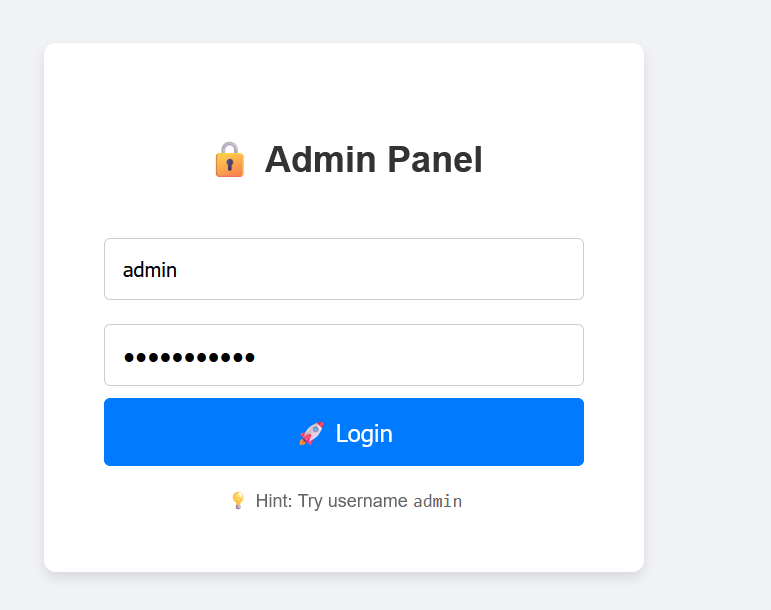Click the "Hint:" word below the Login button

pos(274,501)
